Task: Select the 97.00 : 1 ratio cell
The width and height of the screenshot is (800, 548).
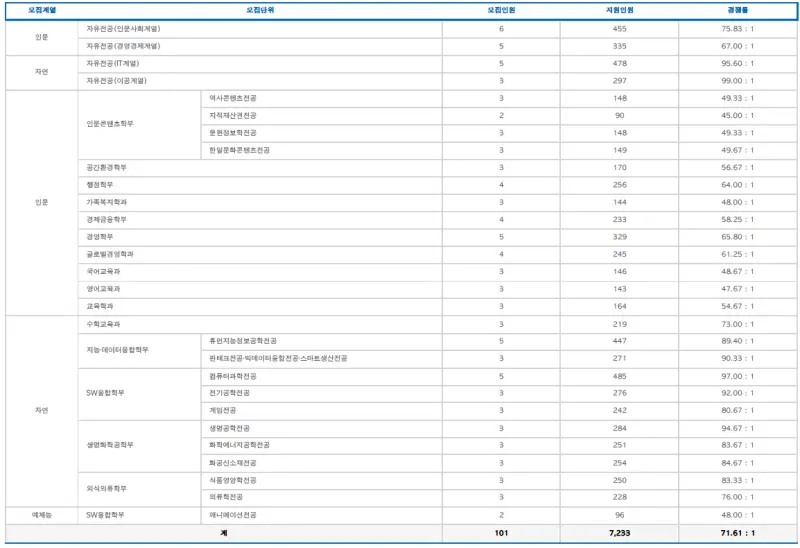Action: 738,377
